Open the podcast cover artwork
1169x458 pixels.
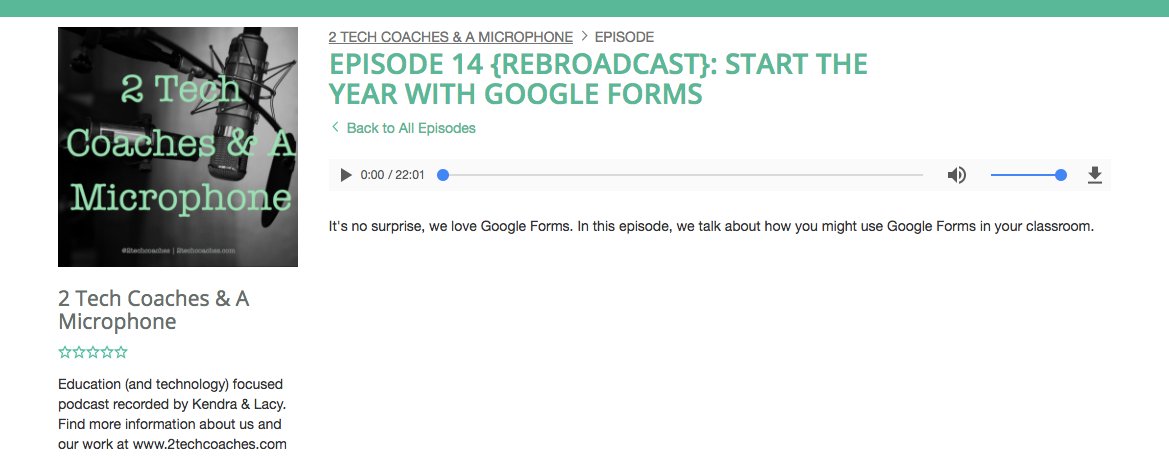(x=178, y=147)
